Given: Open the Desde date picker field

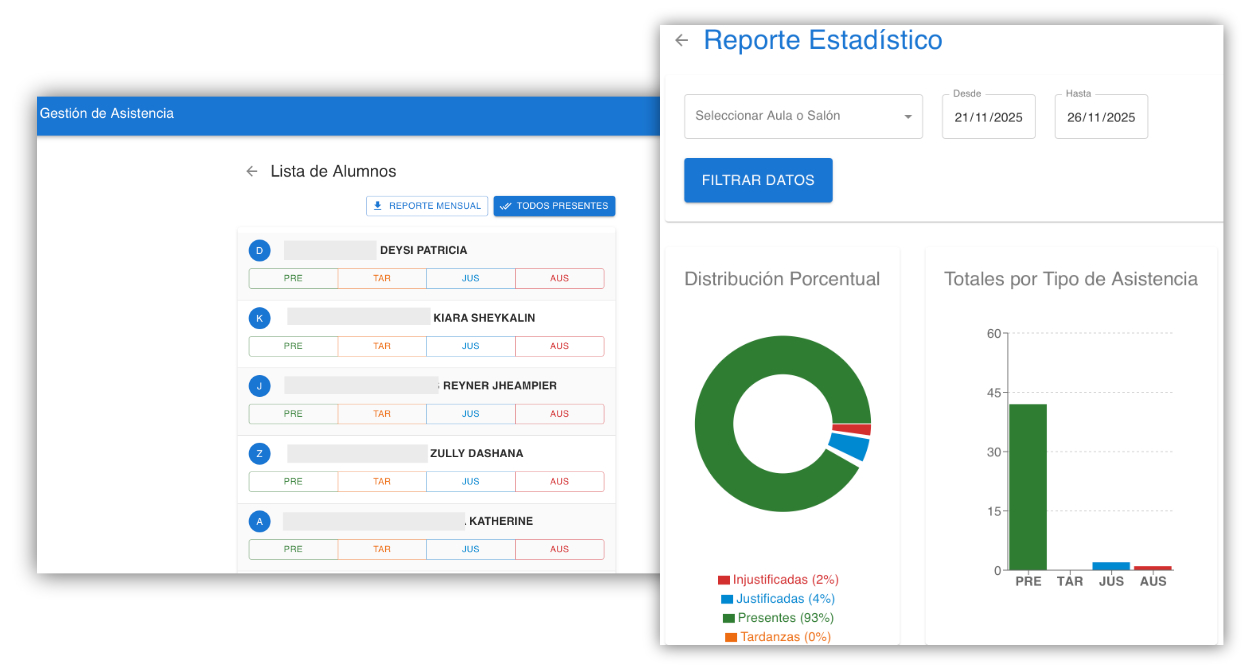Looking at the screenshot, I should coord(988,117).
